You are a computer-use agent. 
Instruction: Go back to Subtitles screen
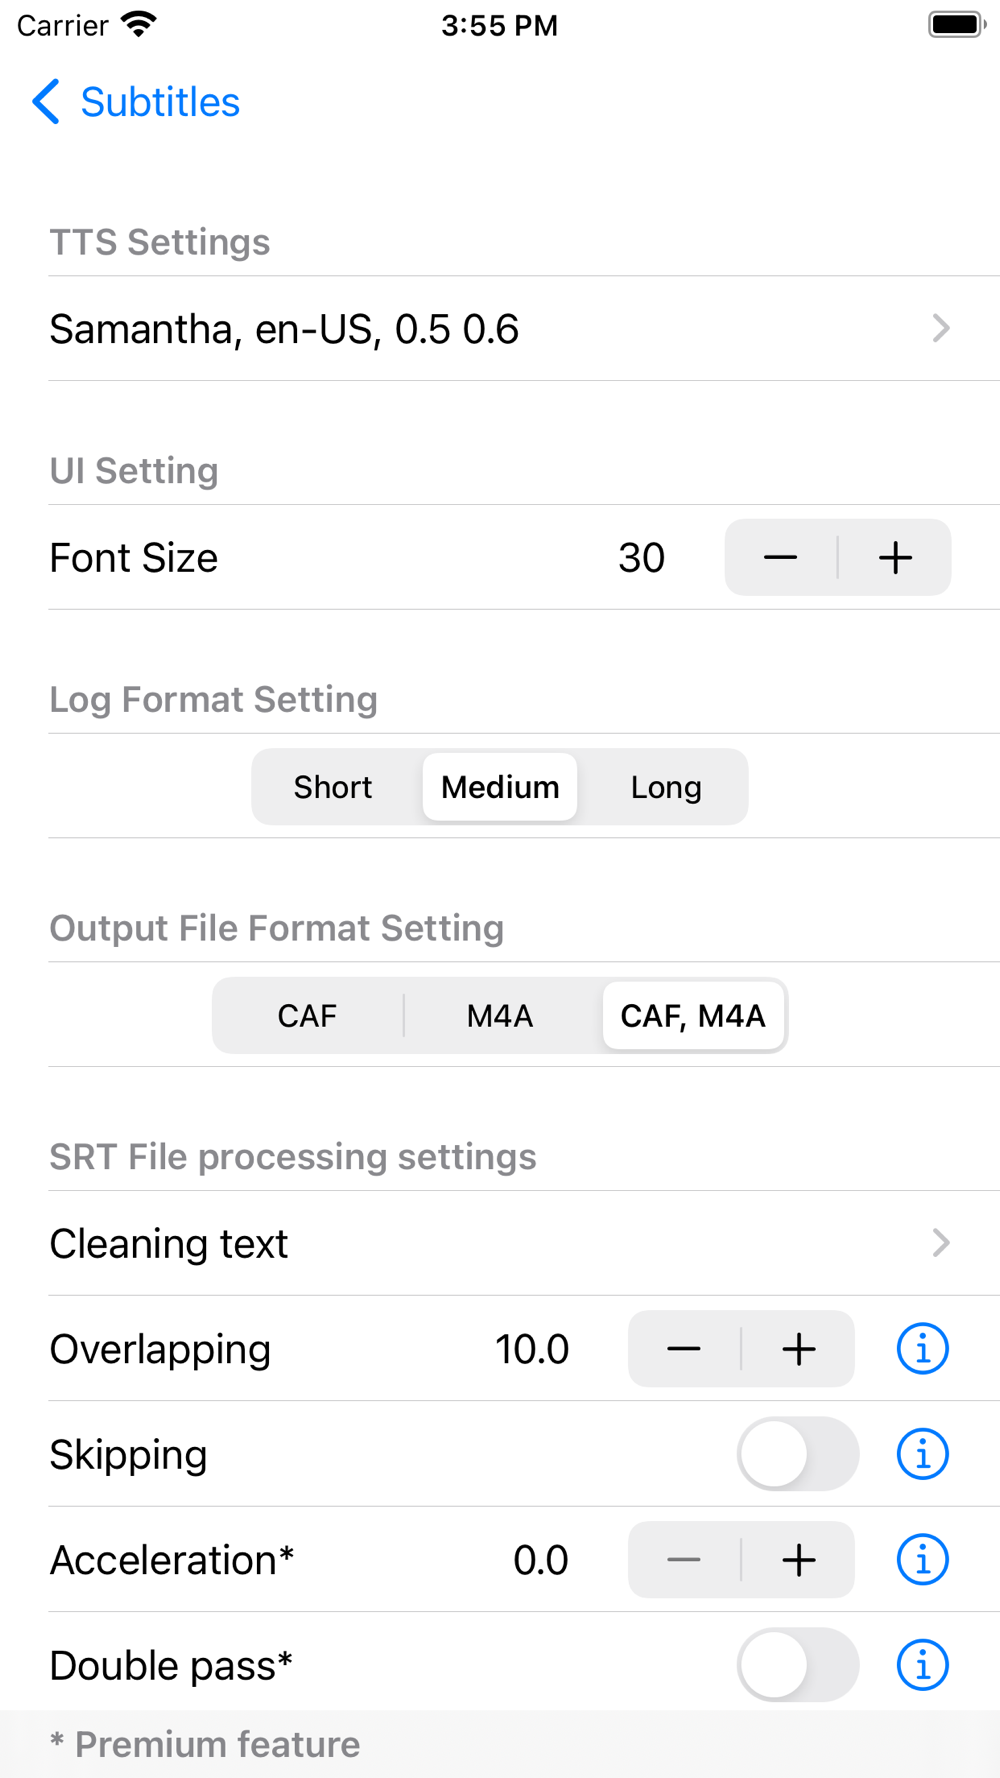coord(136,102)
